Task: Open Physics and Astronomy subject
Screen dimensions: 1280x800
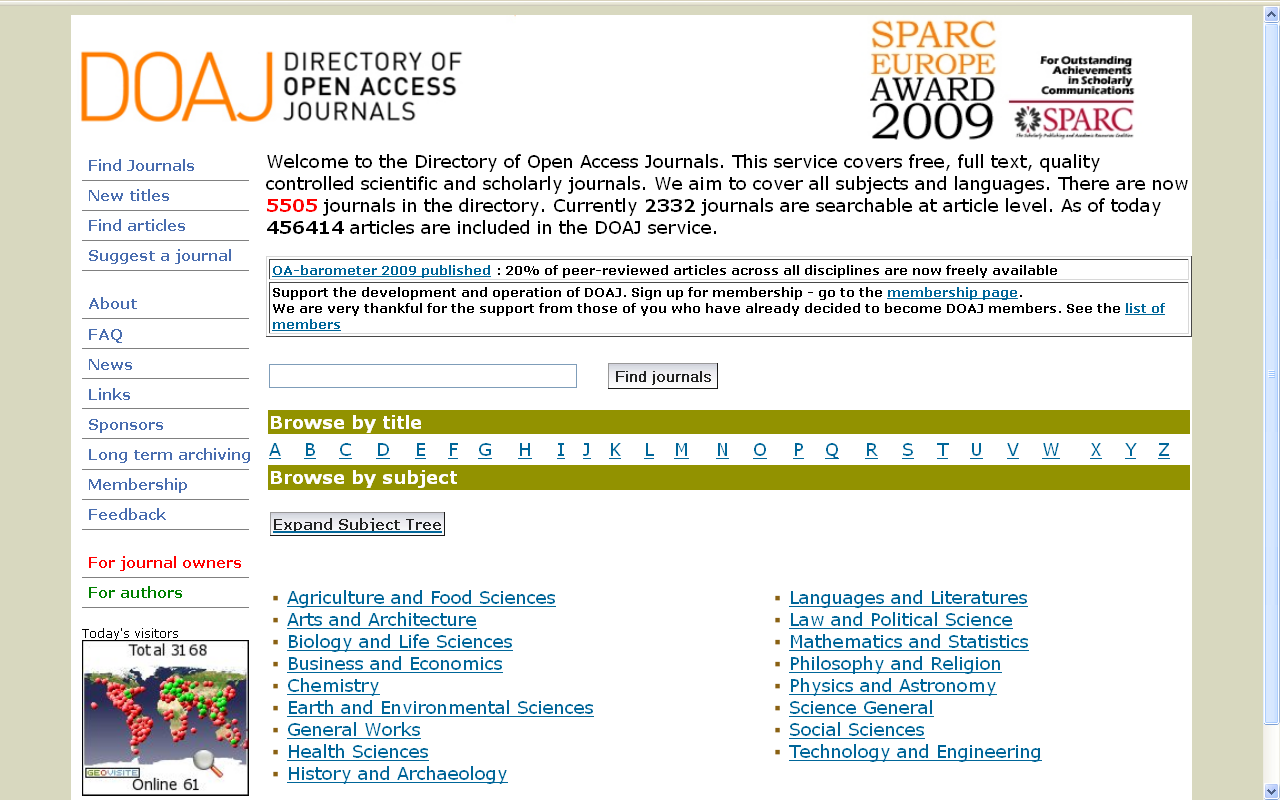Action: point(893,686)
